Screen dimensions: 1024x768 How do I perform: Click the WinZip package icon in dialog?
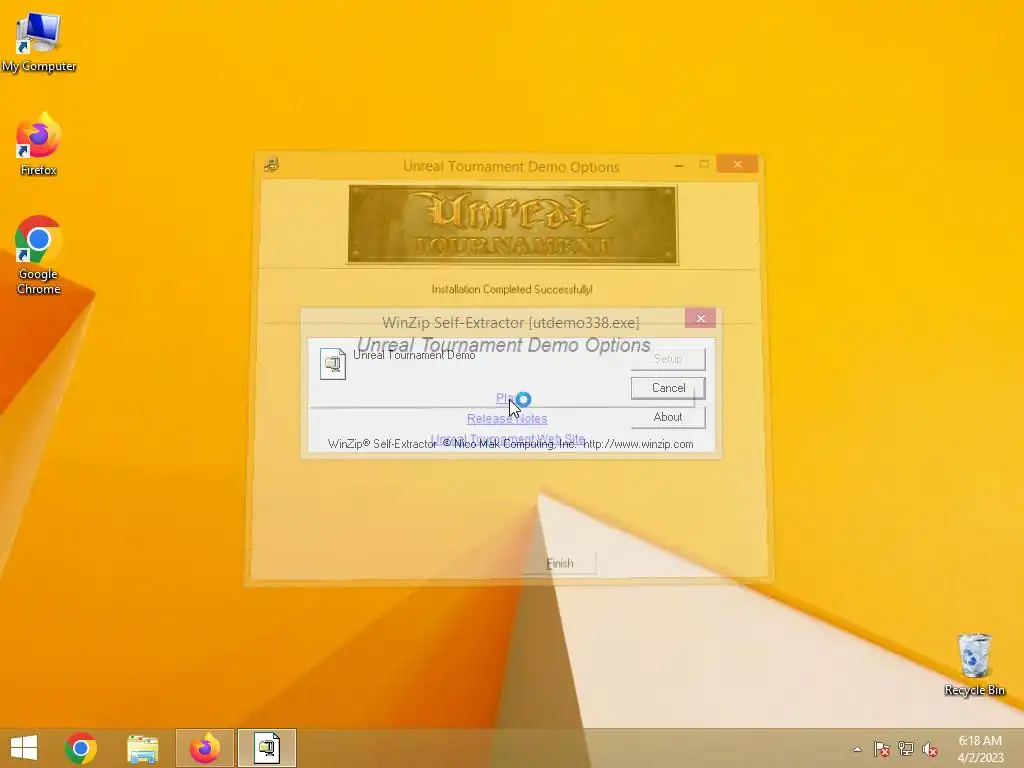point(332,363)
